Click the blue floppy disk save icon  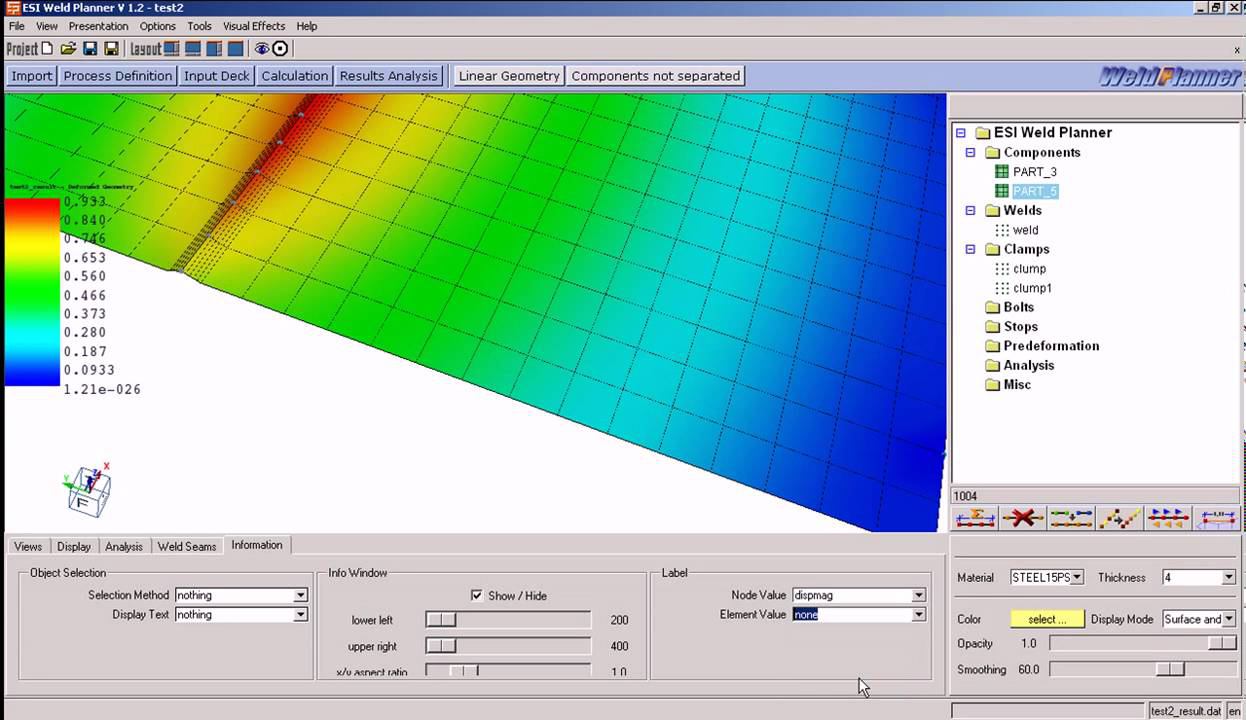pyautogui.click(x=90, y=49)
